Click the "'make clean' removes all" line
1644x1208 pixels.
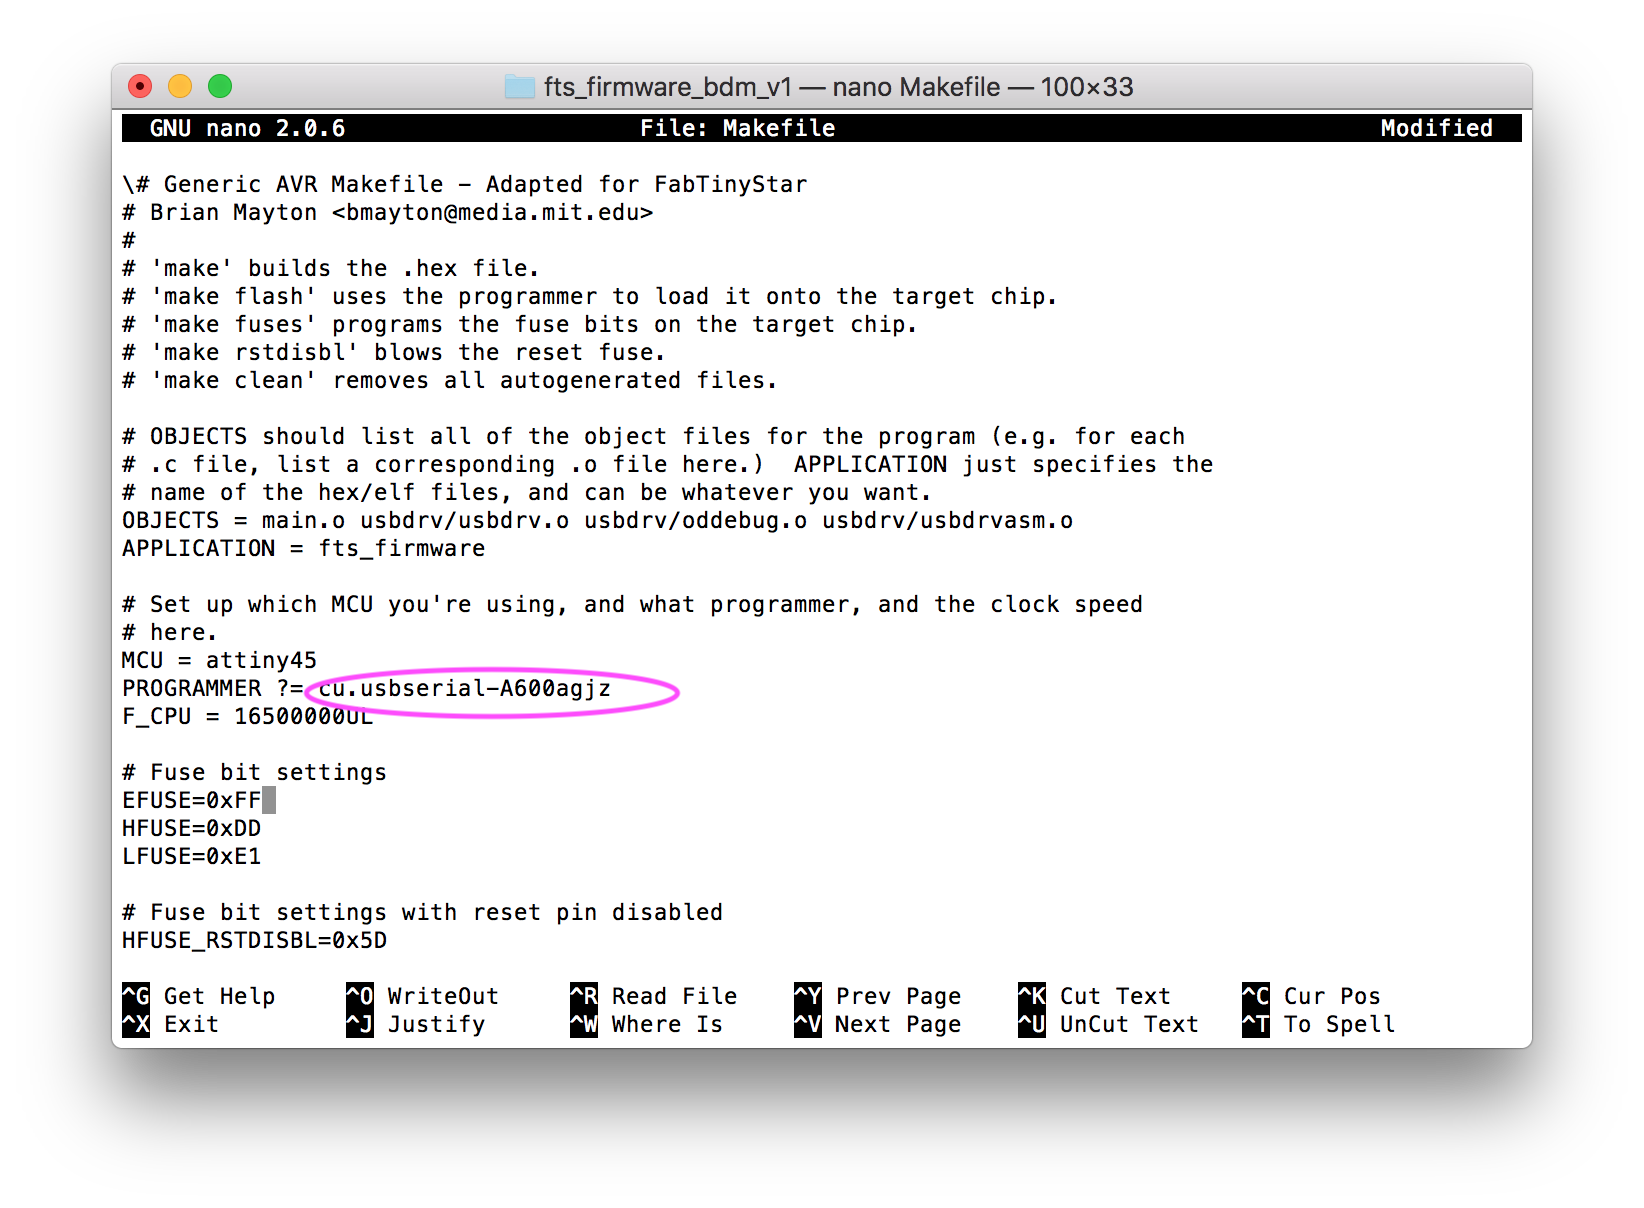click(450, 380)
